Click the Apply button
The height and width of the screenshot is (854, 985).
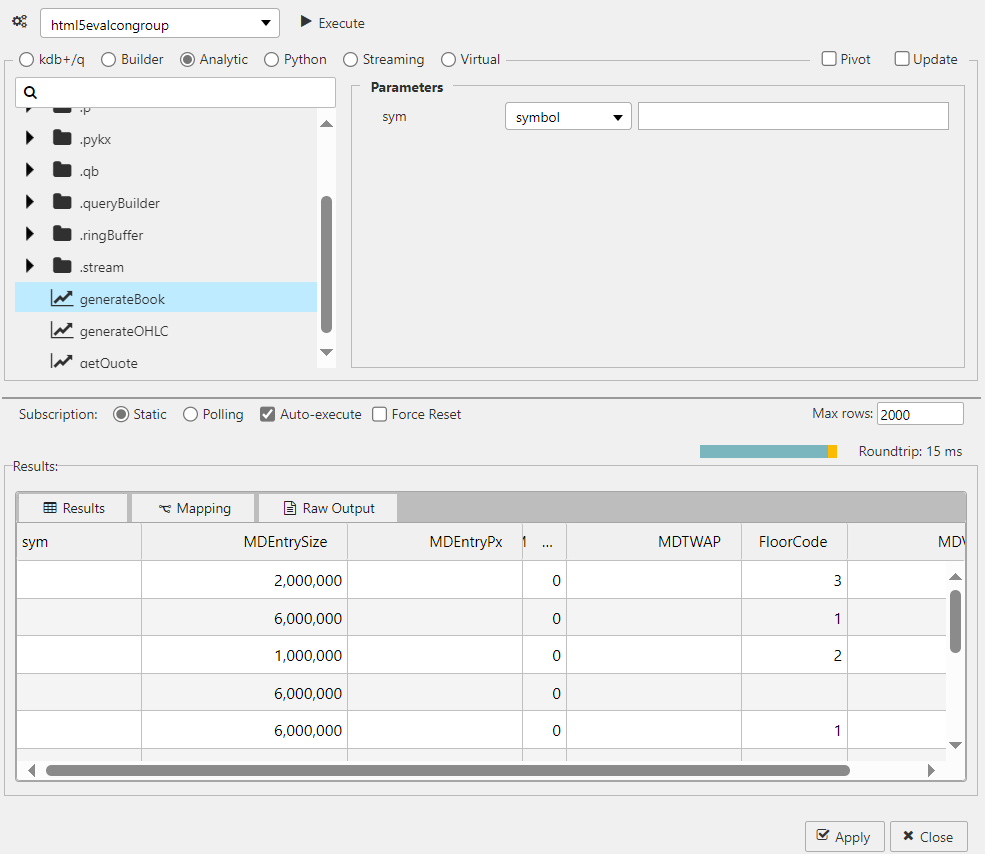pos(844,836)
